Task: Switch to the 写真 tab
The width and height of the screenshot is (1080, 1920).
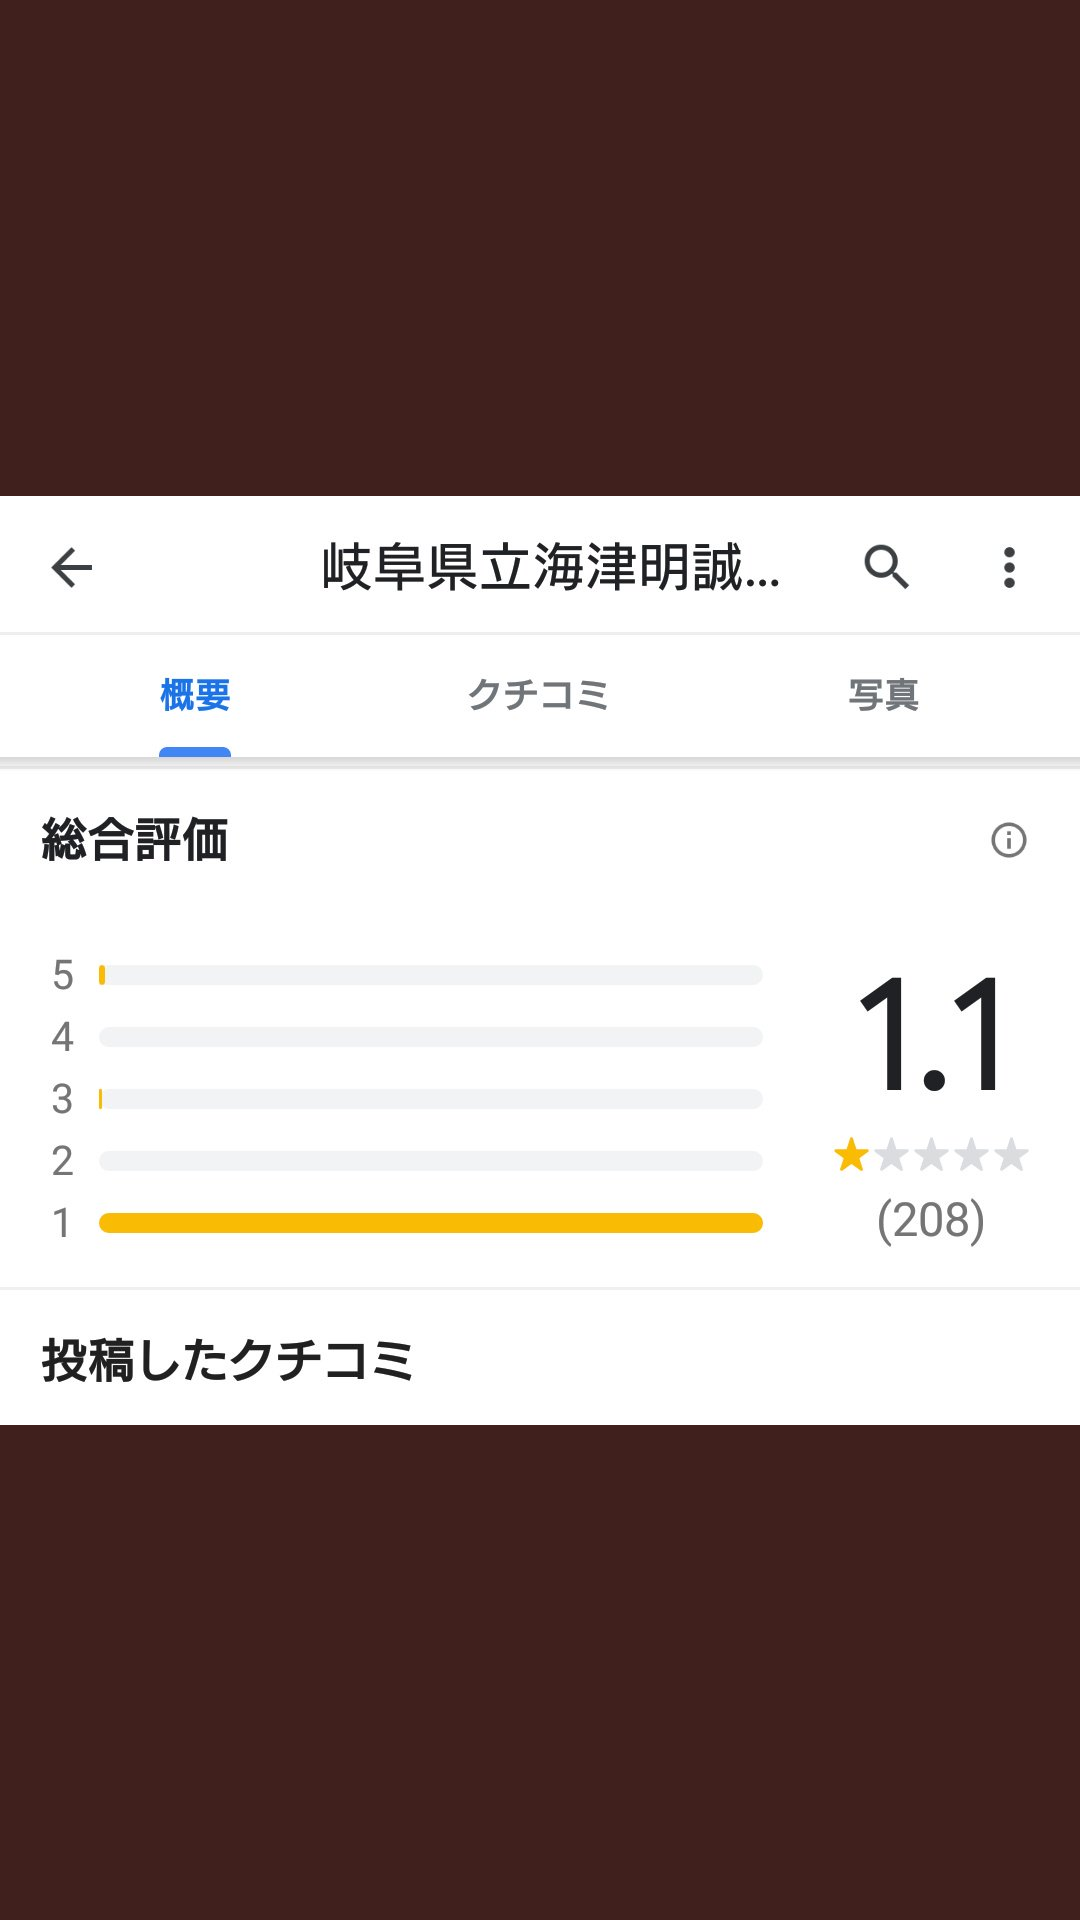Action: 884,694
